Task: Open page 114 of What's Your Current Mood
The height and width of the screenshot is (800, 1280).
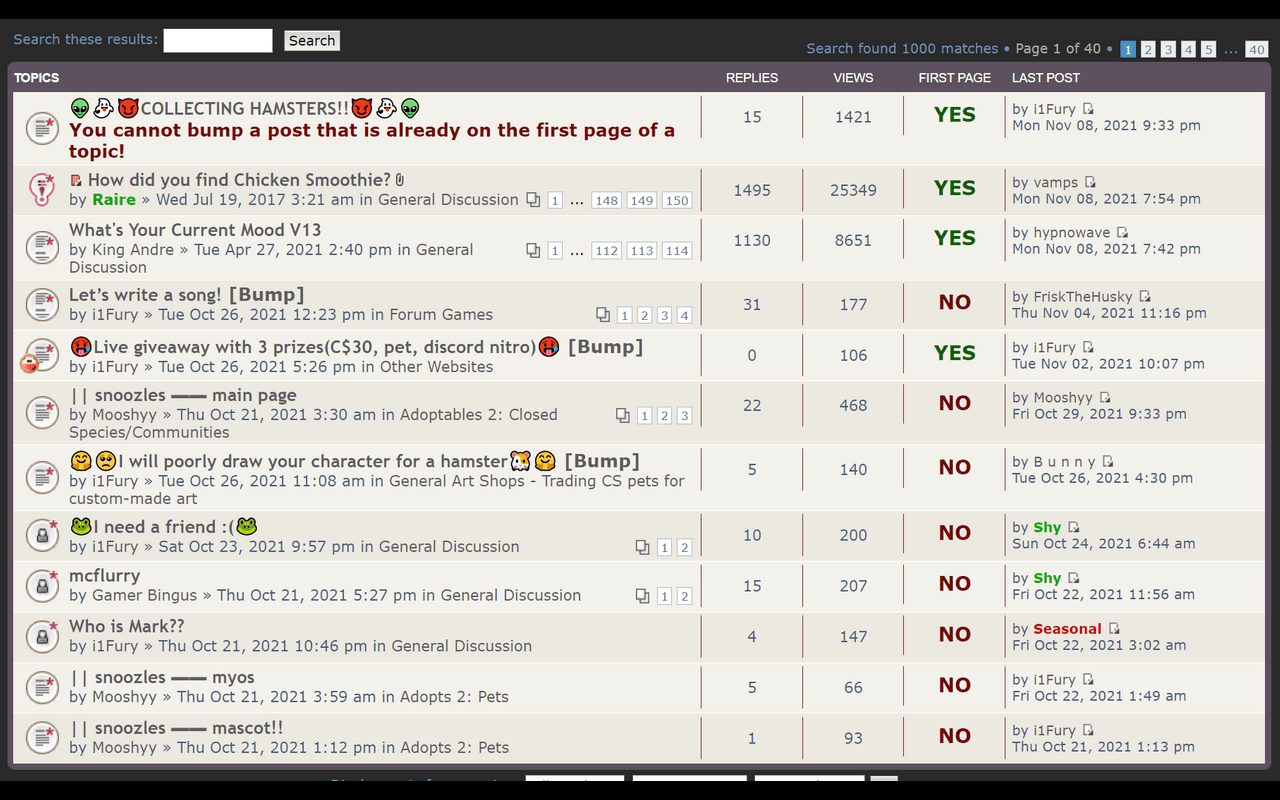Action: tap(677, 251)
